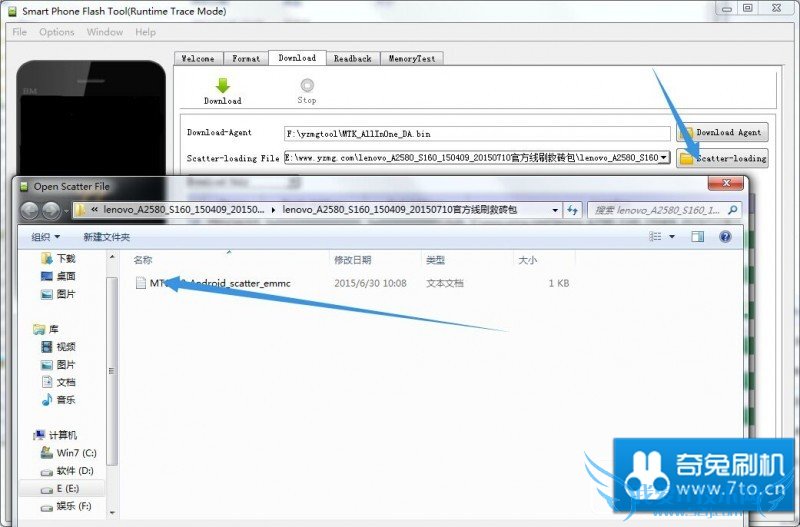The height and width of the screenshot is (527, 800).
Task: Open the Window menu
Action: 105,32
